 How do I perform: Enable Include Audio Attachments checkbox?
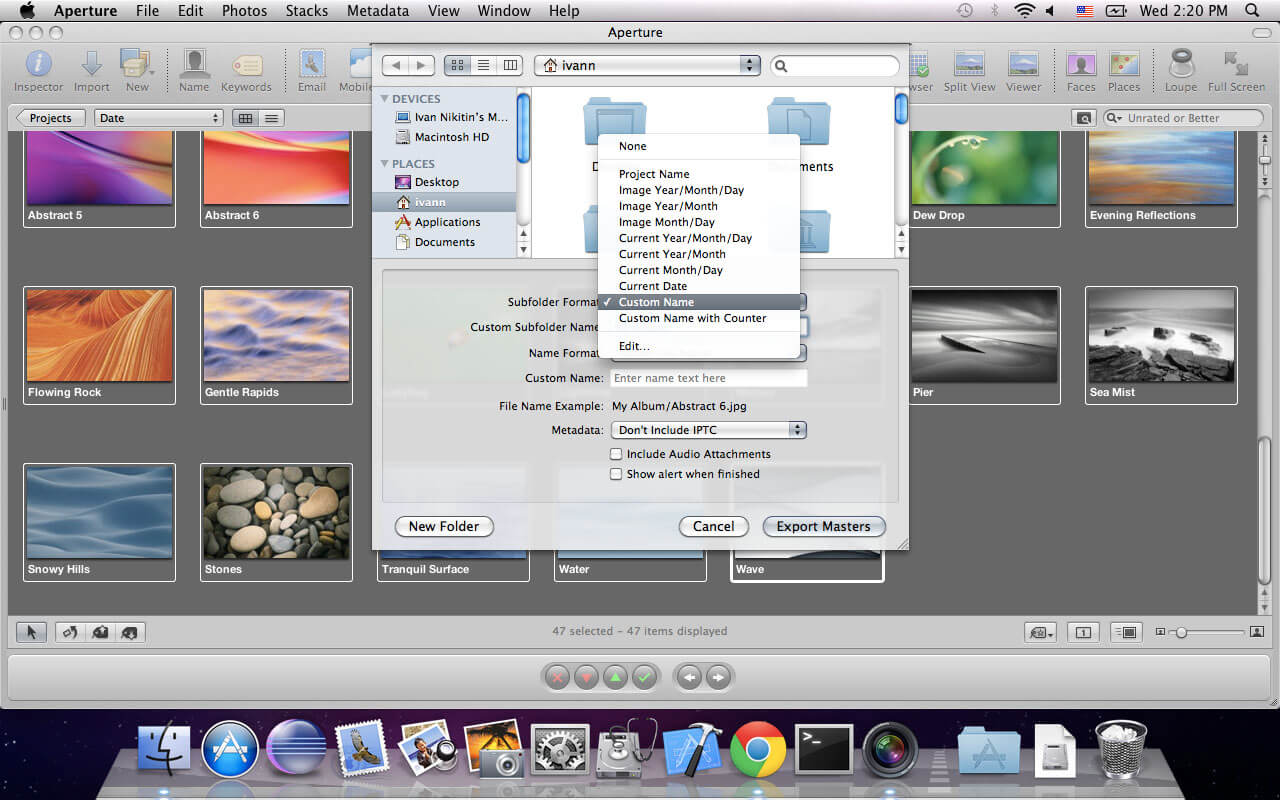[x=616, y=454]
